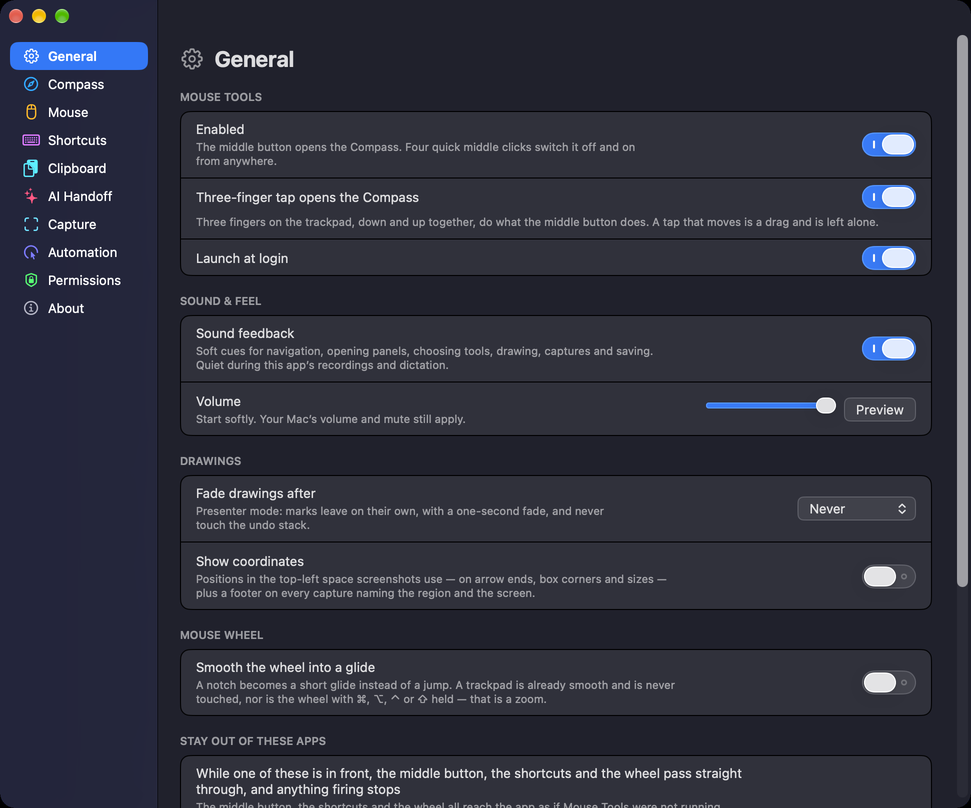
Task: Click the Permissions shield icon
Action: coord(31,280)
